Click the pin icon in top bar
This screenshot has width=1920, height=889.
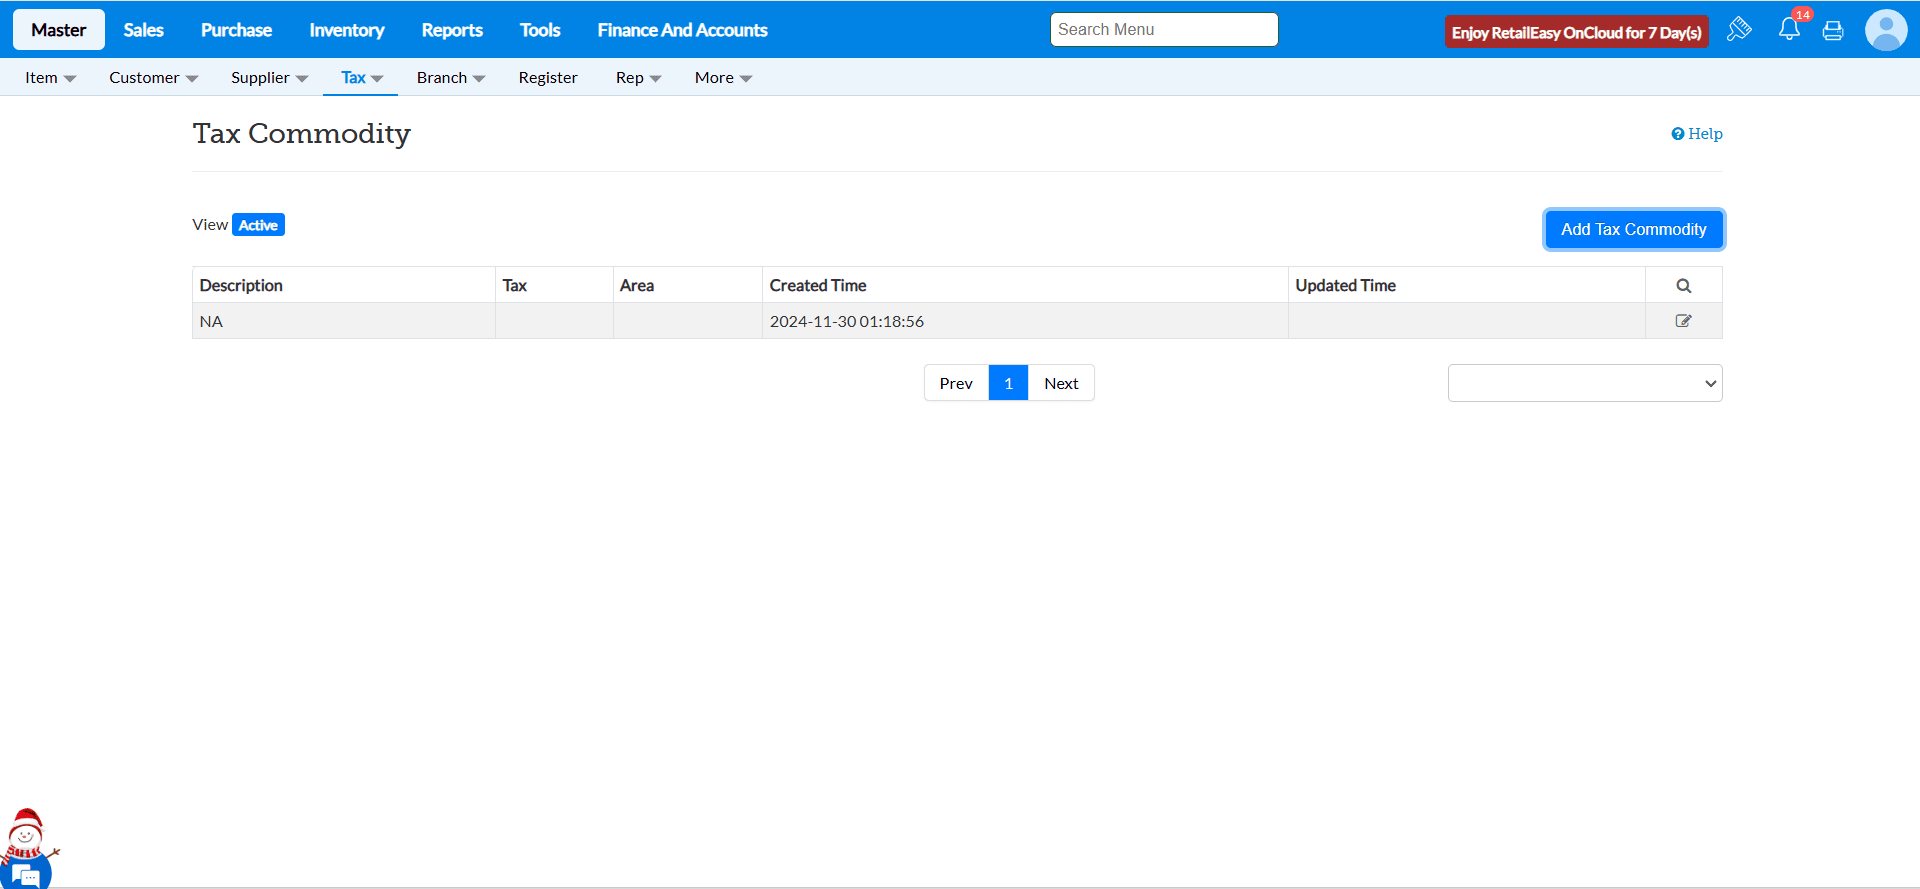click(x=1739, y=29)
